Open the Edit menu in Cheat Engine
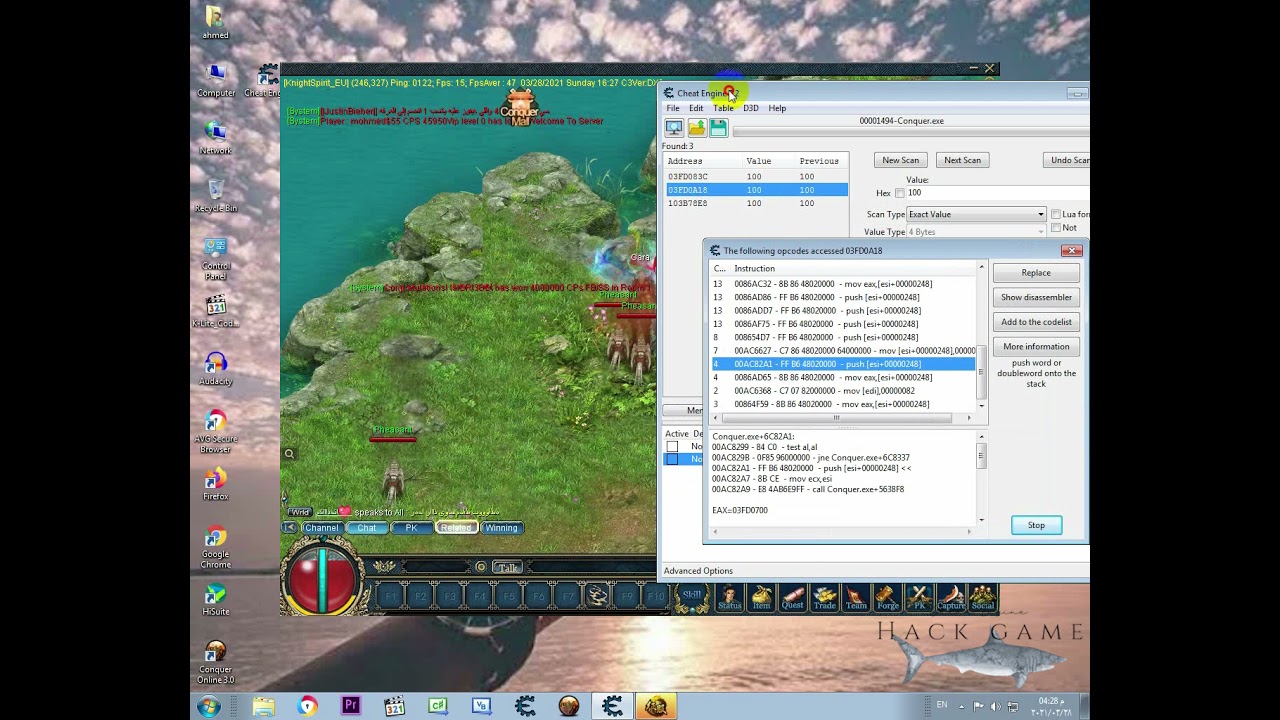This screenshot has height=720, width=1280. click(696, 108)
